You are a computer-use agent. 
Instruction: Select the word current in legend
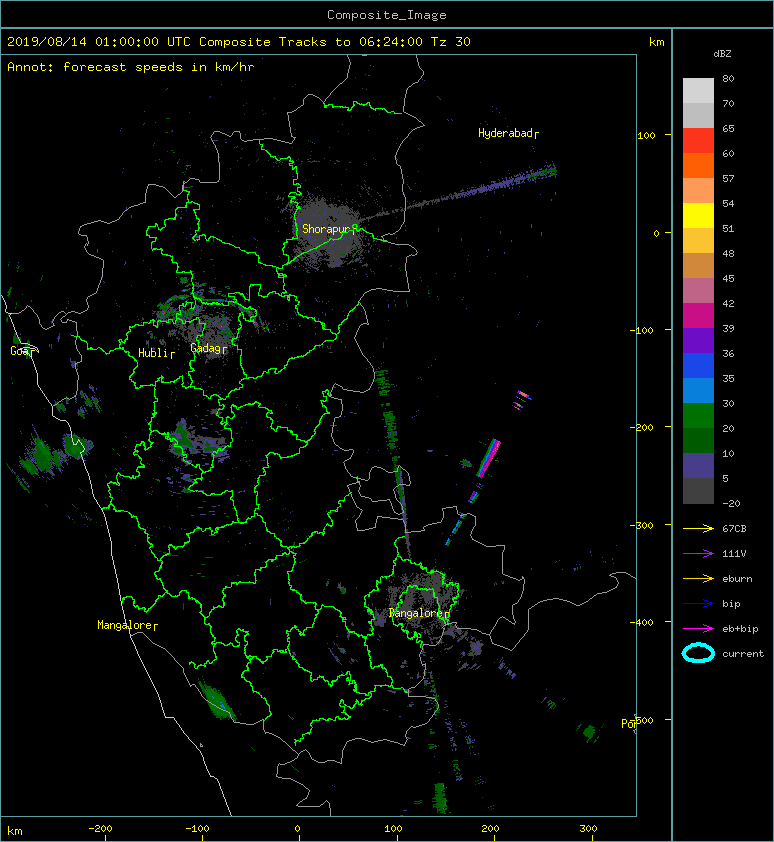click(743, 654)
